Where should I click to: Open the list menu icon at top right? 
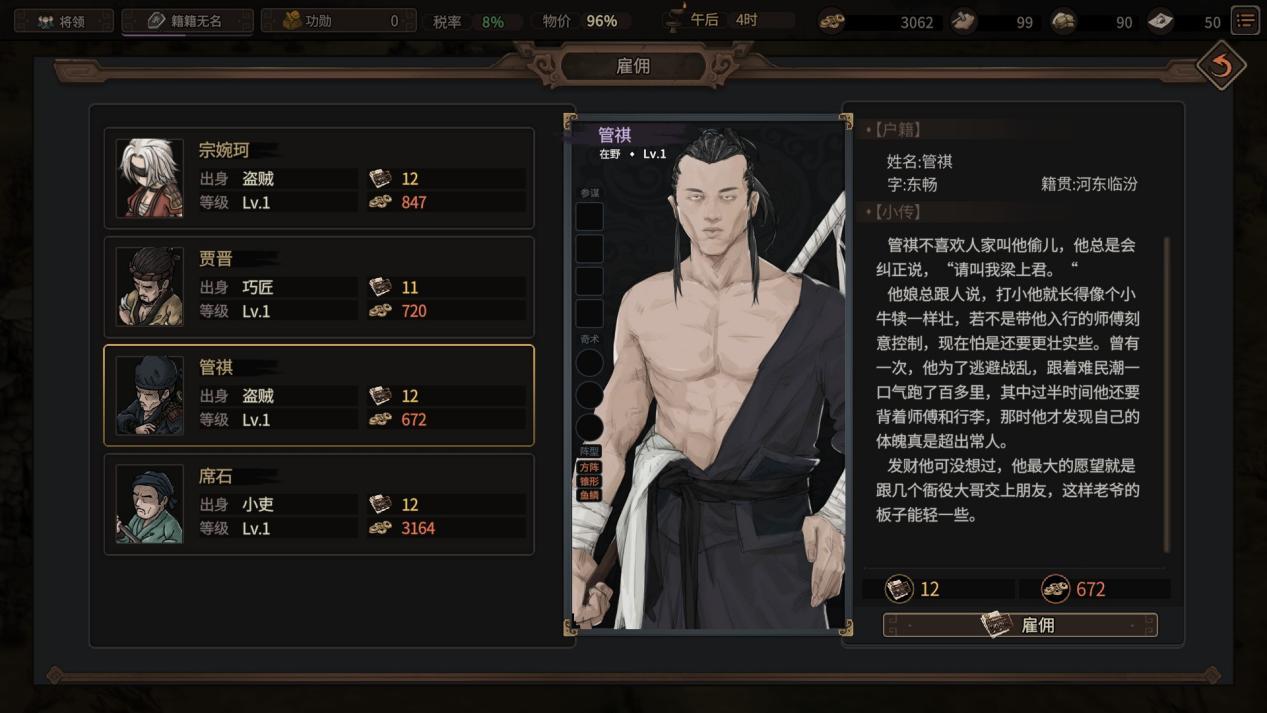click(1245, 20)
